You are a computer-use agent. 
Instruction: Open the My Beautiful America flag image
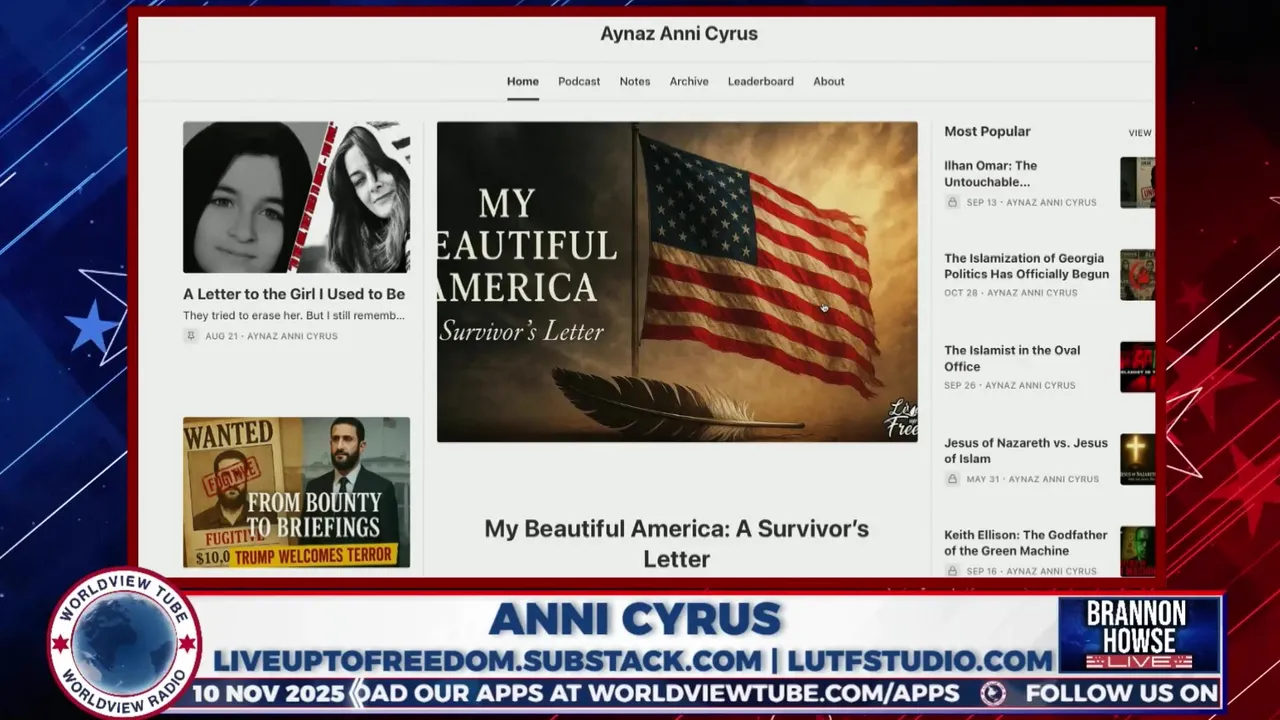(677, 282)
